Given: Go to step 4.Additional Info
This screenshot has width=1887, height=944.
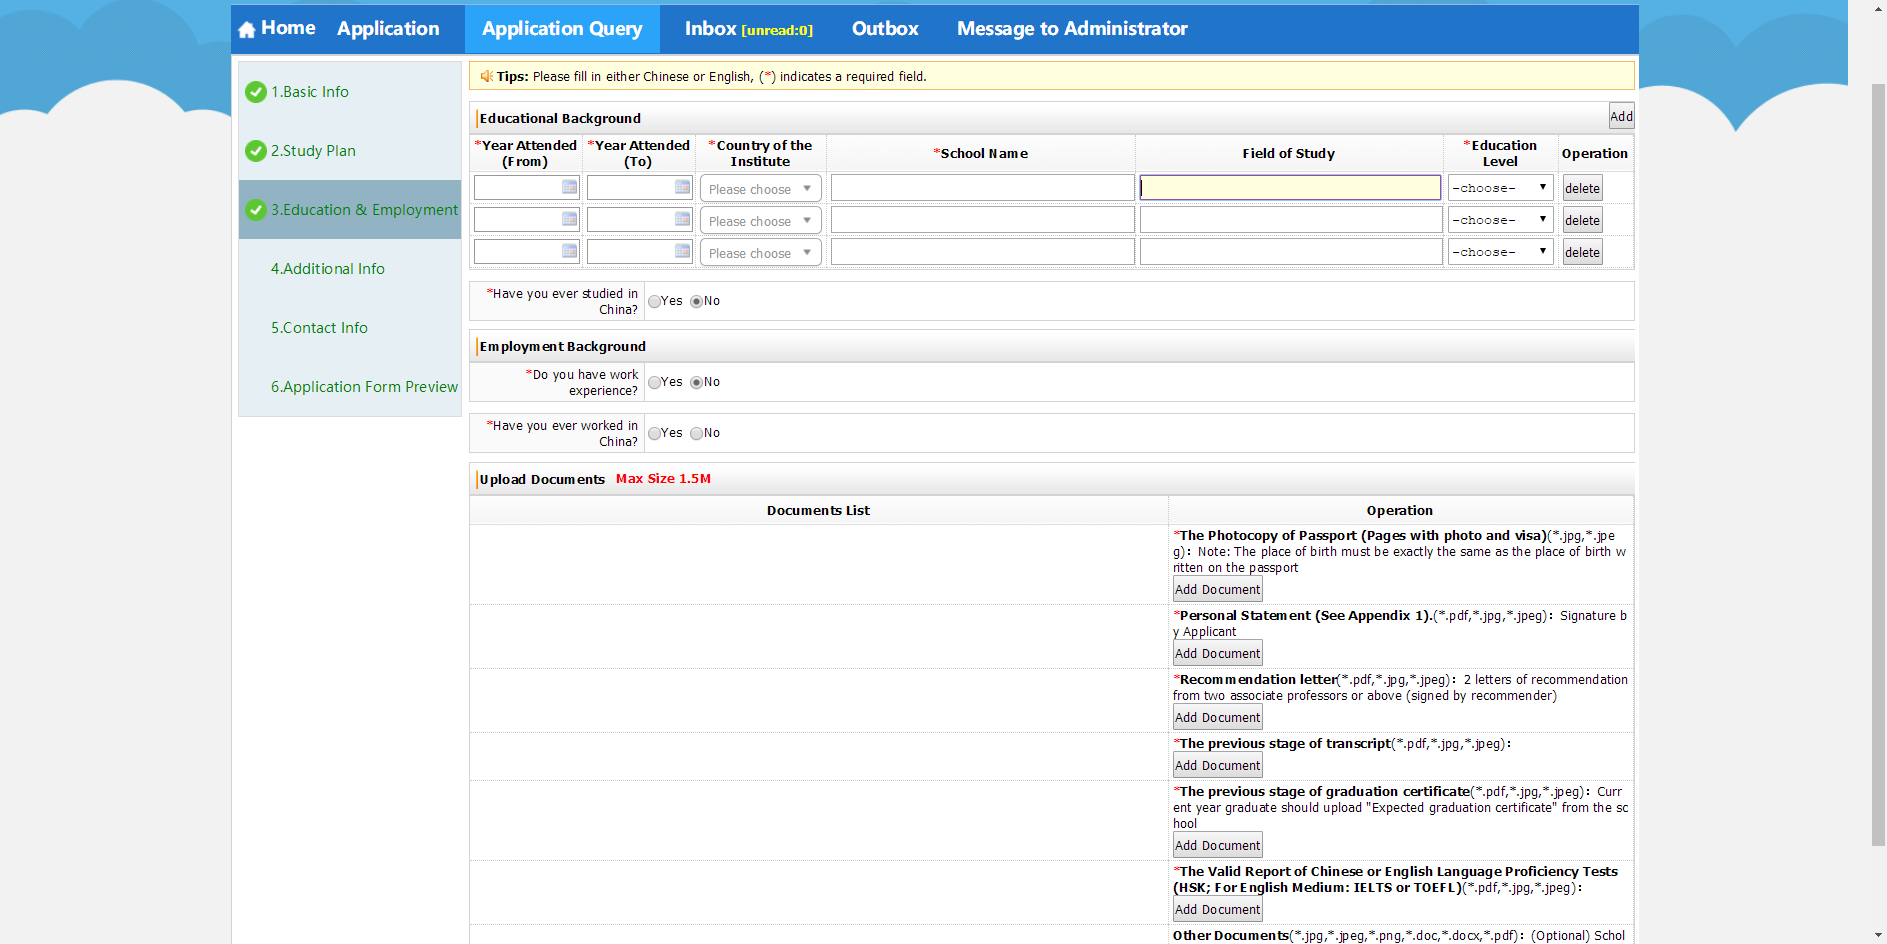Looking at the screenshot, I should [x=328, y=269].
